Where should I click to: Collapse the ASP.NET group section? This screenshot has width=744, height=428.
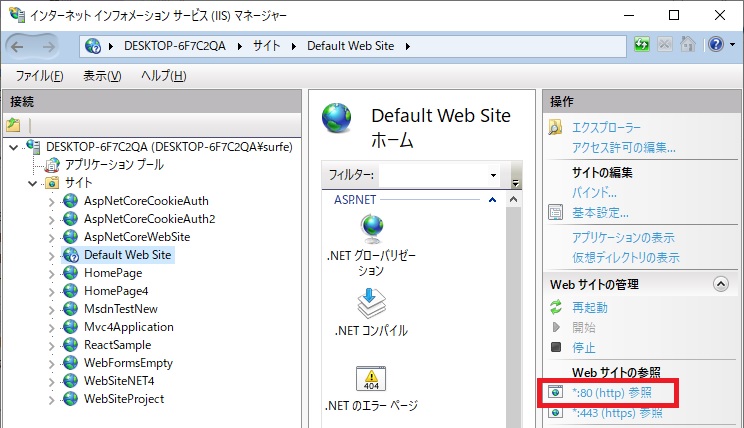tap(493, 200)
